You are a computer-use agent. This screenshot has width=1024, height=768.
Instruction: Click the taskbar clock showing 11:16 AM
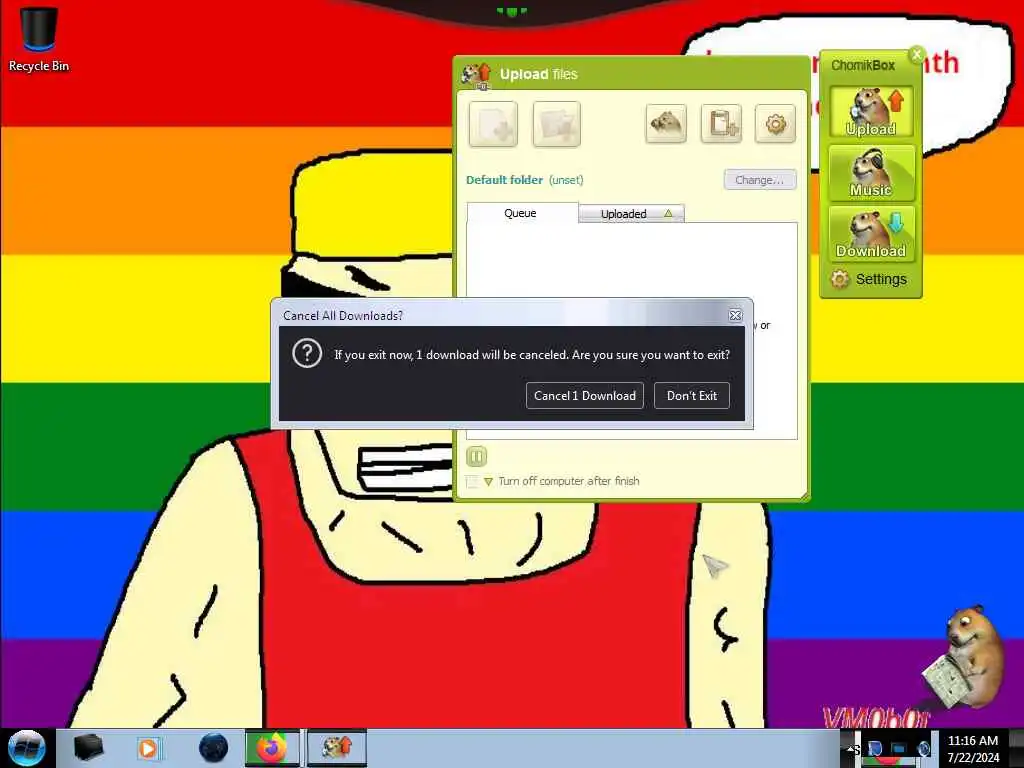point(972,748)
